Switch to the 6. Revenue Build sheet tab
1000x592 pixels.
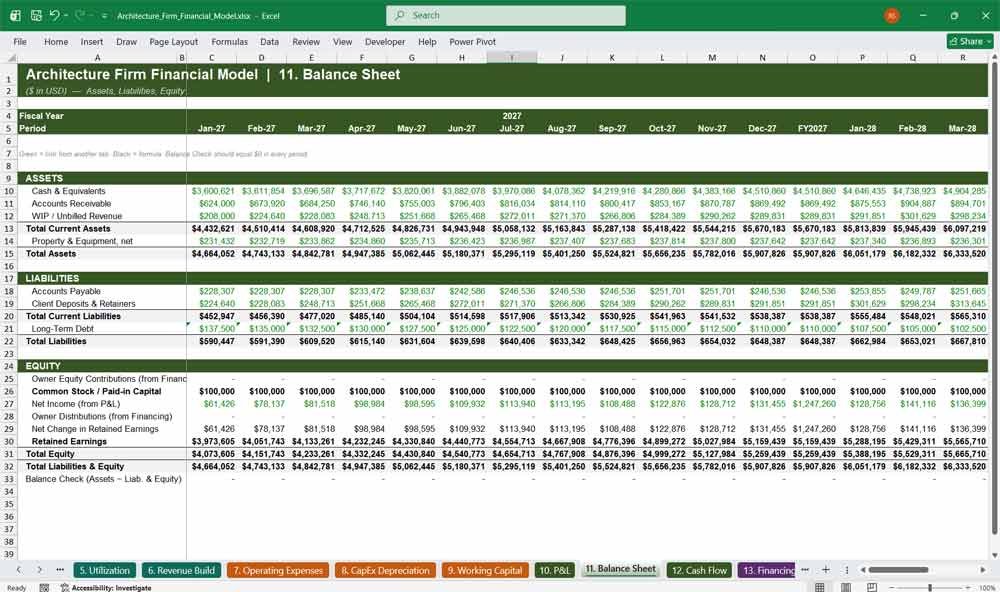pos(181,570)
